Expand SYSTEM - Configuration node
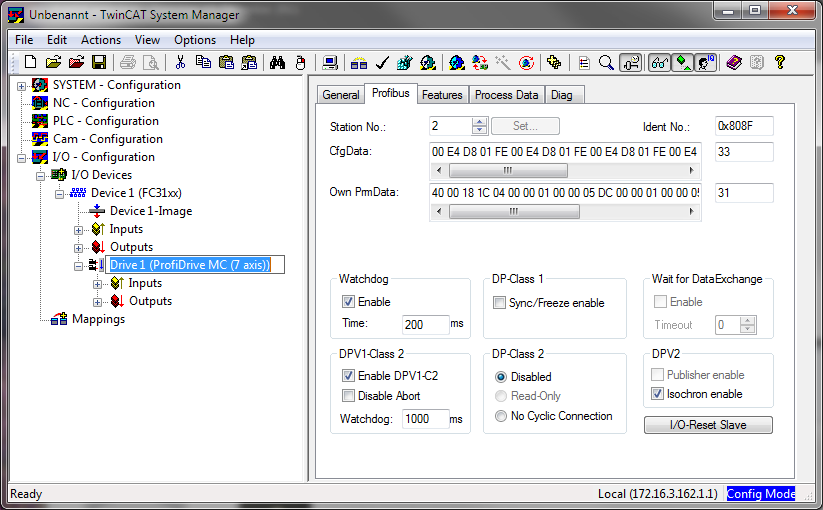Screen dimensions: 823x510 22,86
